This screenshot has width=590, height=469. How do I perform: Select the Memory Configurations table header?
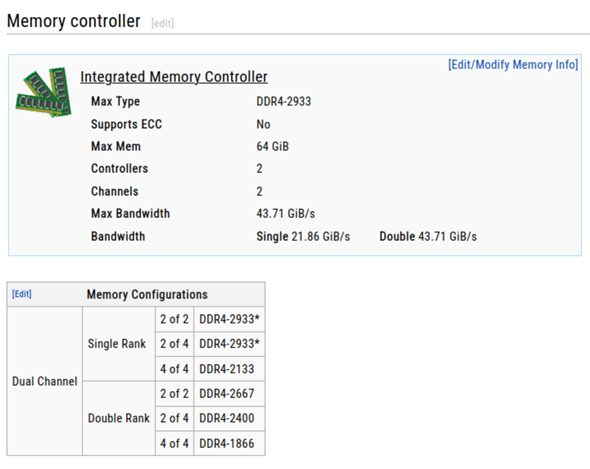[147, 294]
